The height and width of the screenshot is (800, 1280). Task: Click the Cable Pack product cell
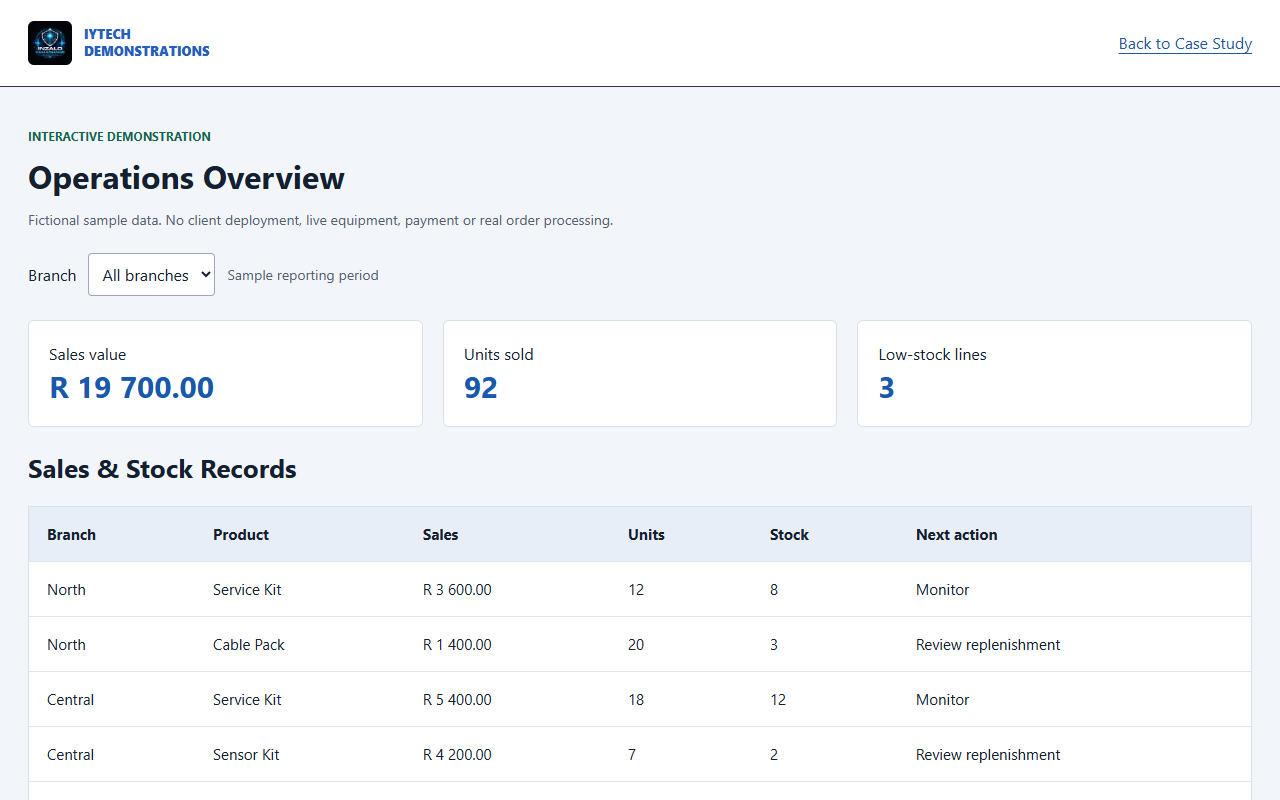[x=249, y=645]
